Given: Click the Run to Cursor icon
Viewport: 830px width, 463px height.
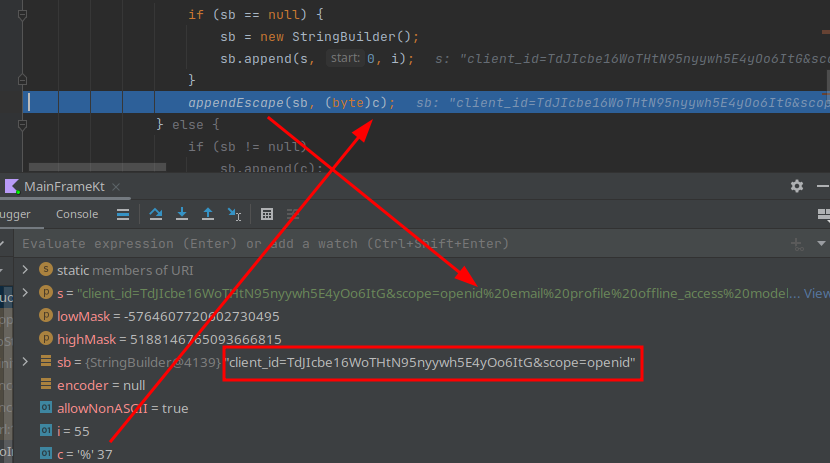Looking at the screenshot, I should (x=234, y=214).
